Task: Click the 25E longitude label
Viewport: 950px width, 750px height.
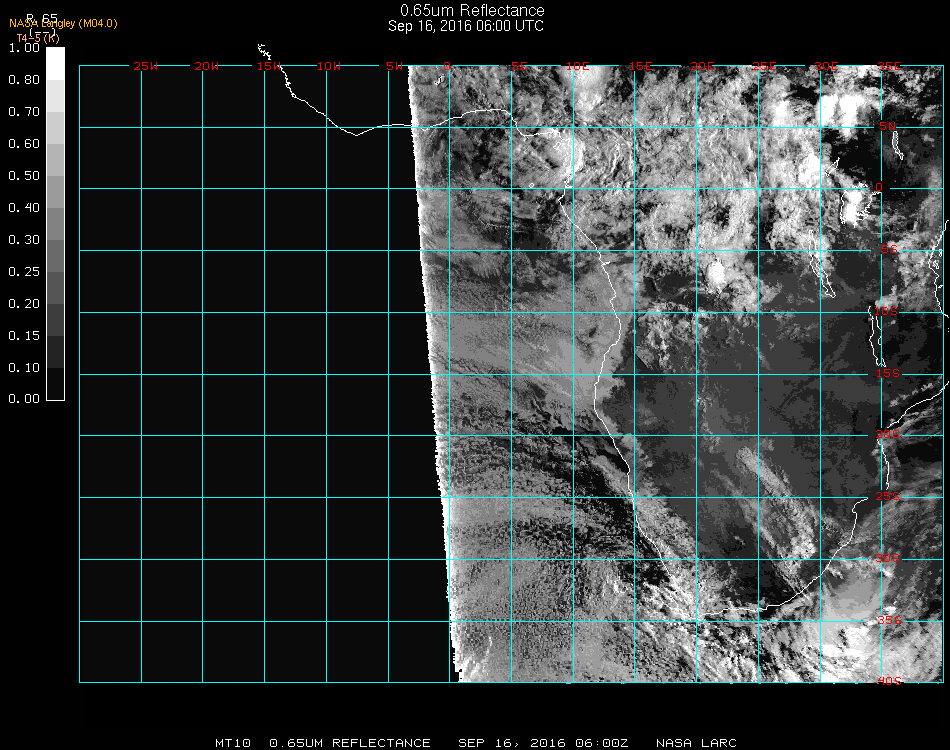Action: tap(765, 66)
